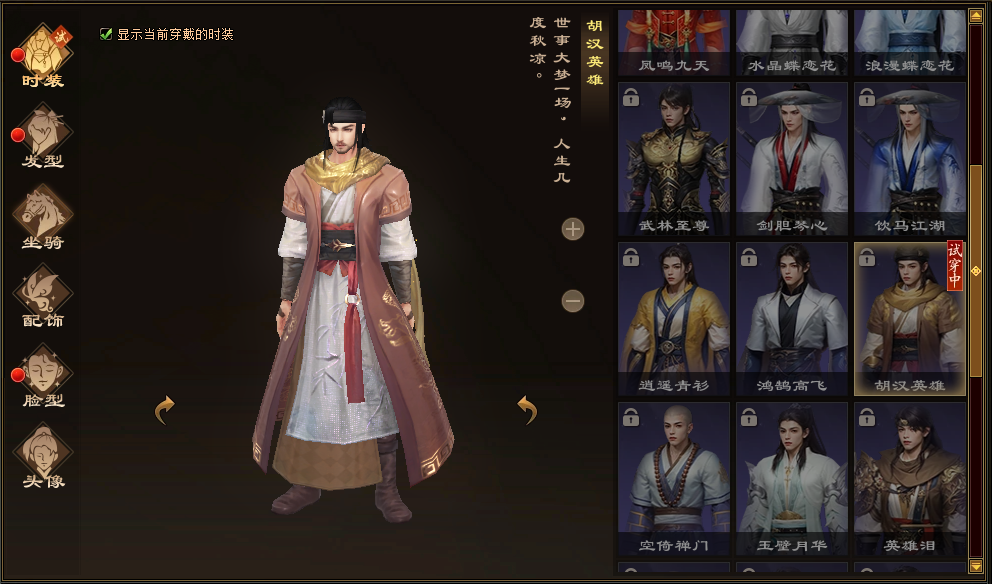Zoom in with the plus icon
992x584 pixels.
click(x=573, y=229)
